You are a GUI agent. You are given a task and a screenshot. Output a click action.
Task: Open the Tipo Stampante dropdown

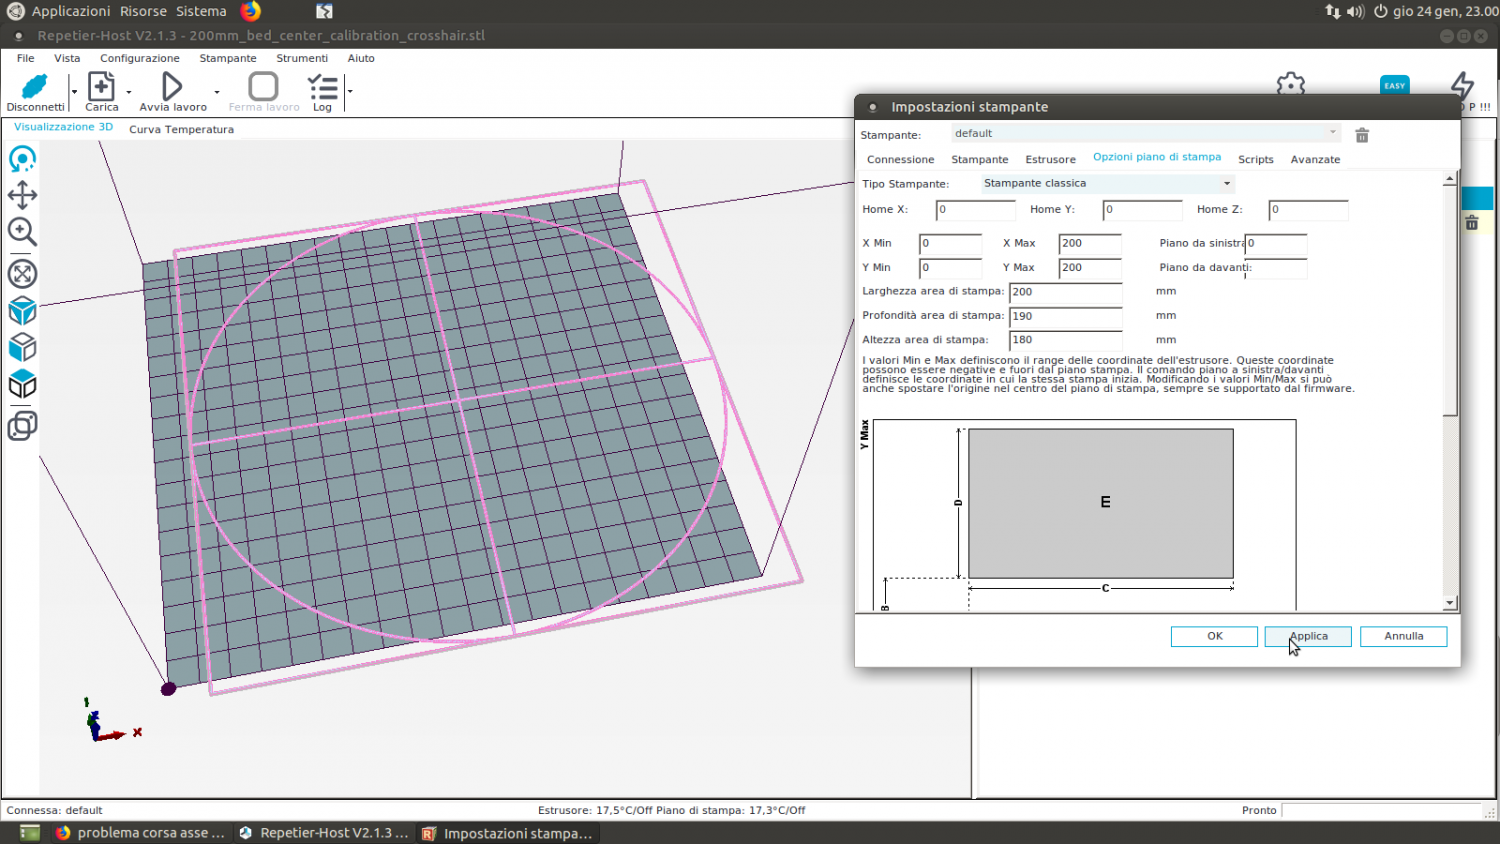(x=1226, y=184)
